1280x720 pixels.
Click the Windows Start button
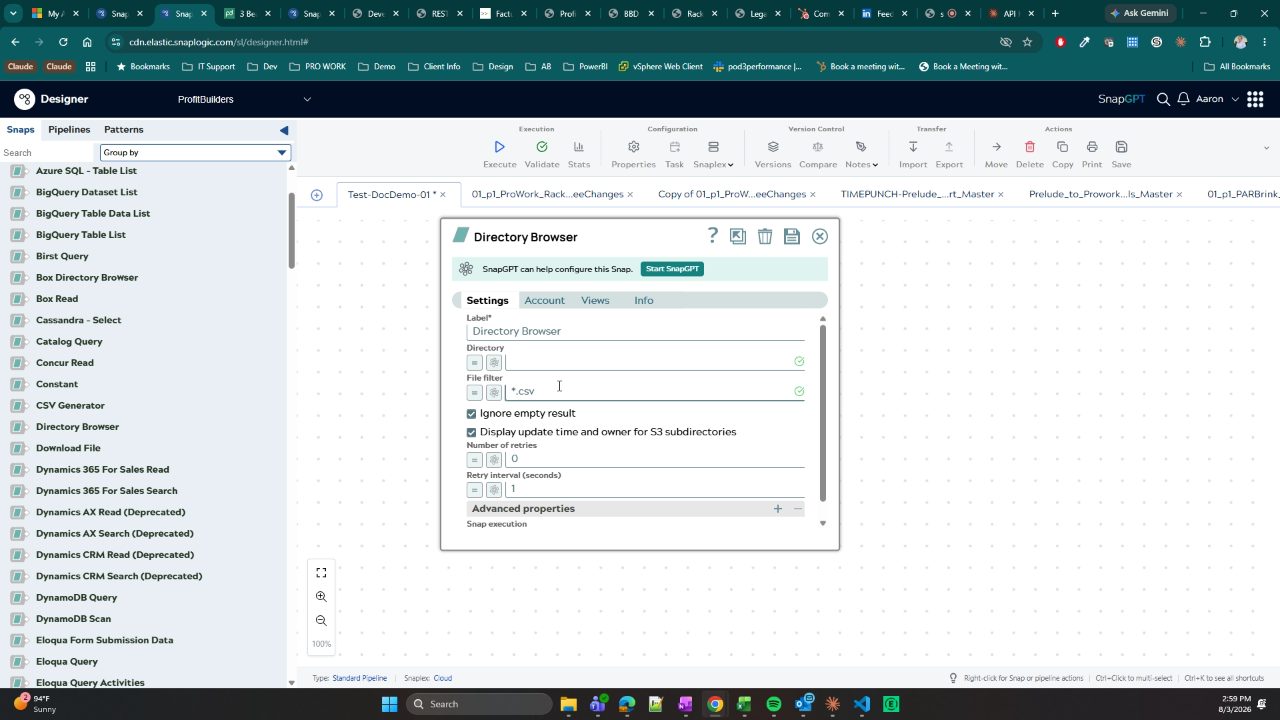click(x=389, y=704)
